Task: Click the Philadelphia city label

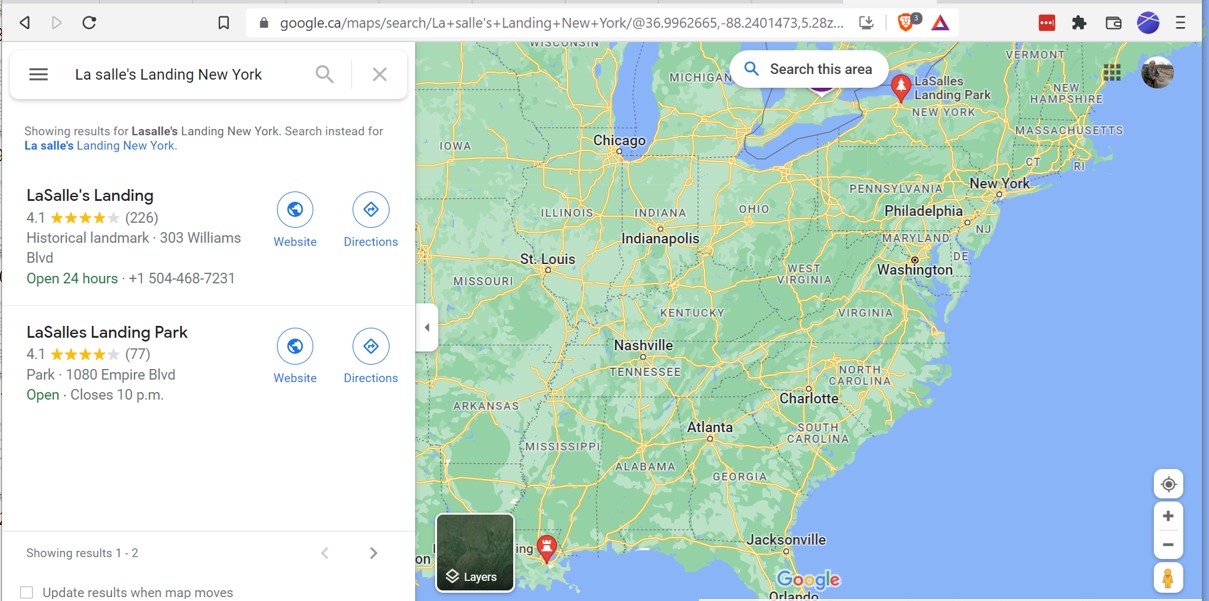Action: pos(924,211)
